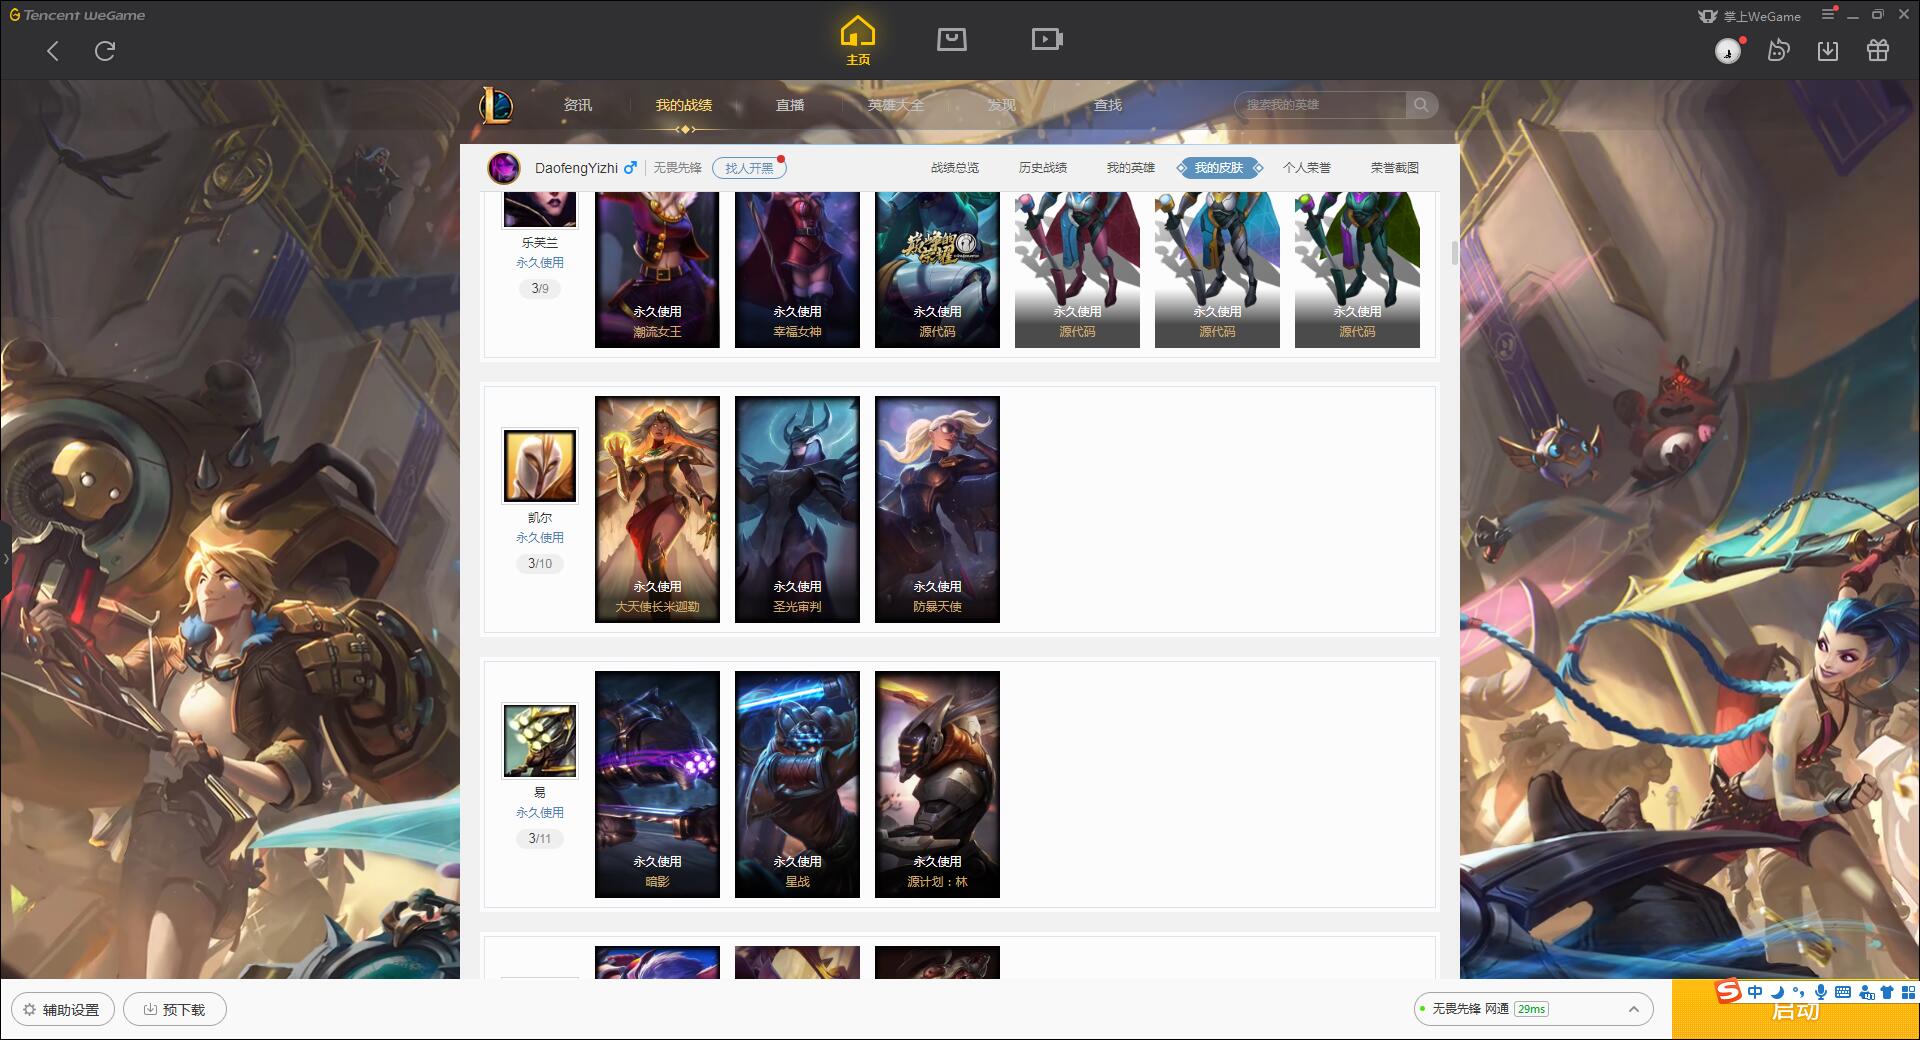Open the 大天使长米迦勒 skin card

click(657, 509)
